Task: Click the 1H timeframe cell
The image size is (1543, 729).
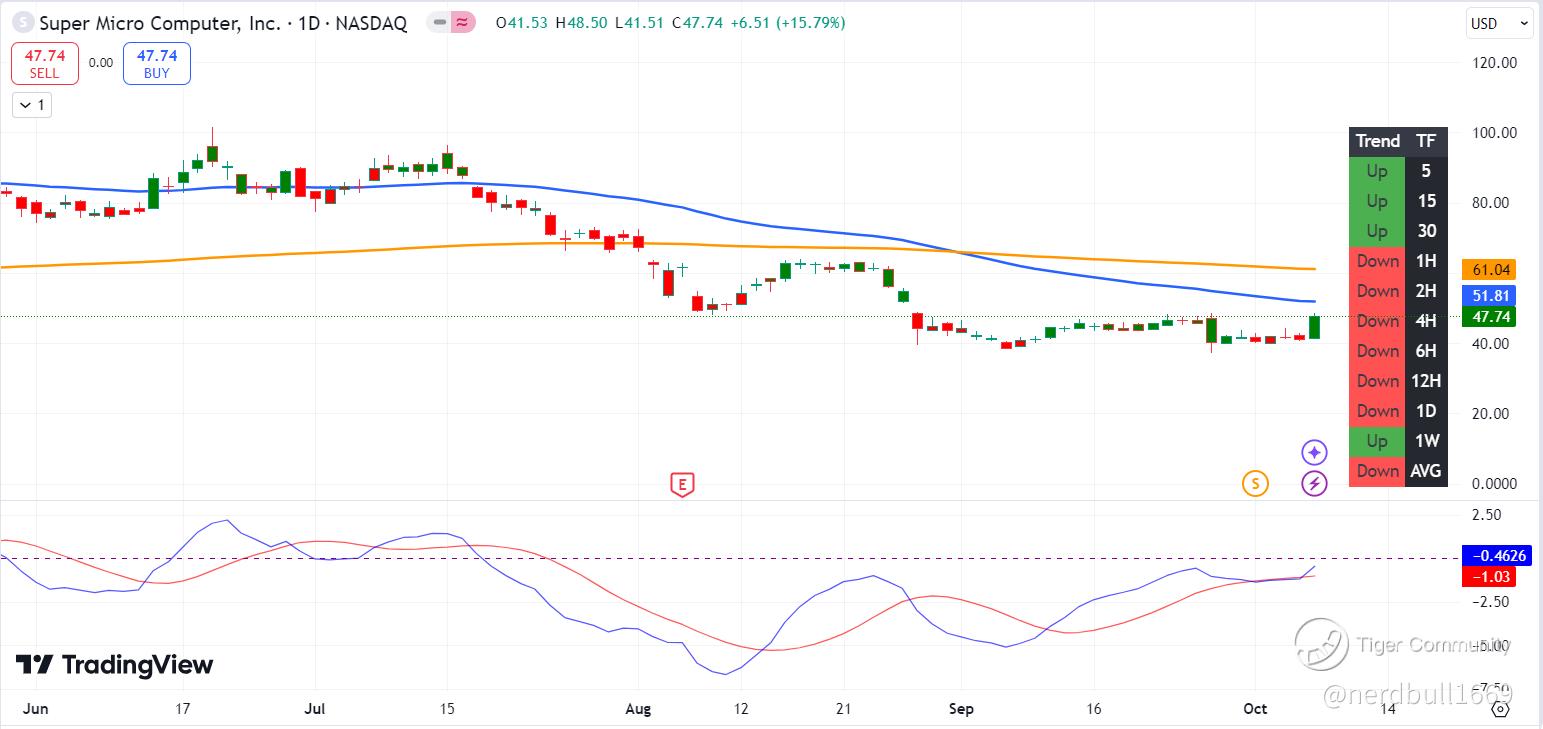Action: pyautogui.click(x=1426, y=261)
